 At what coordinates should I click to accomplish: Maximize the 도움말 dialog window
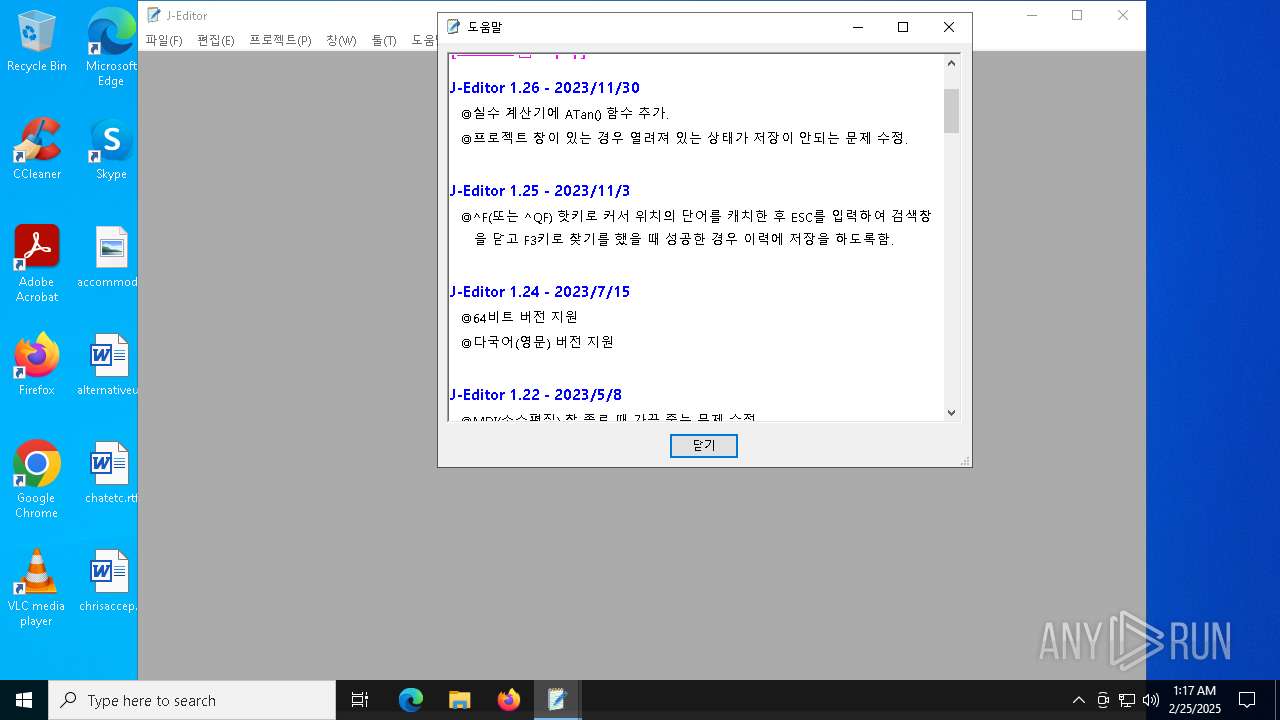click(x=903, y=27)
